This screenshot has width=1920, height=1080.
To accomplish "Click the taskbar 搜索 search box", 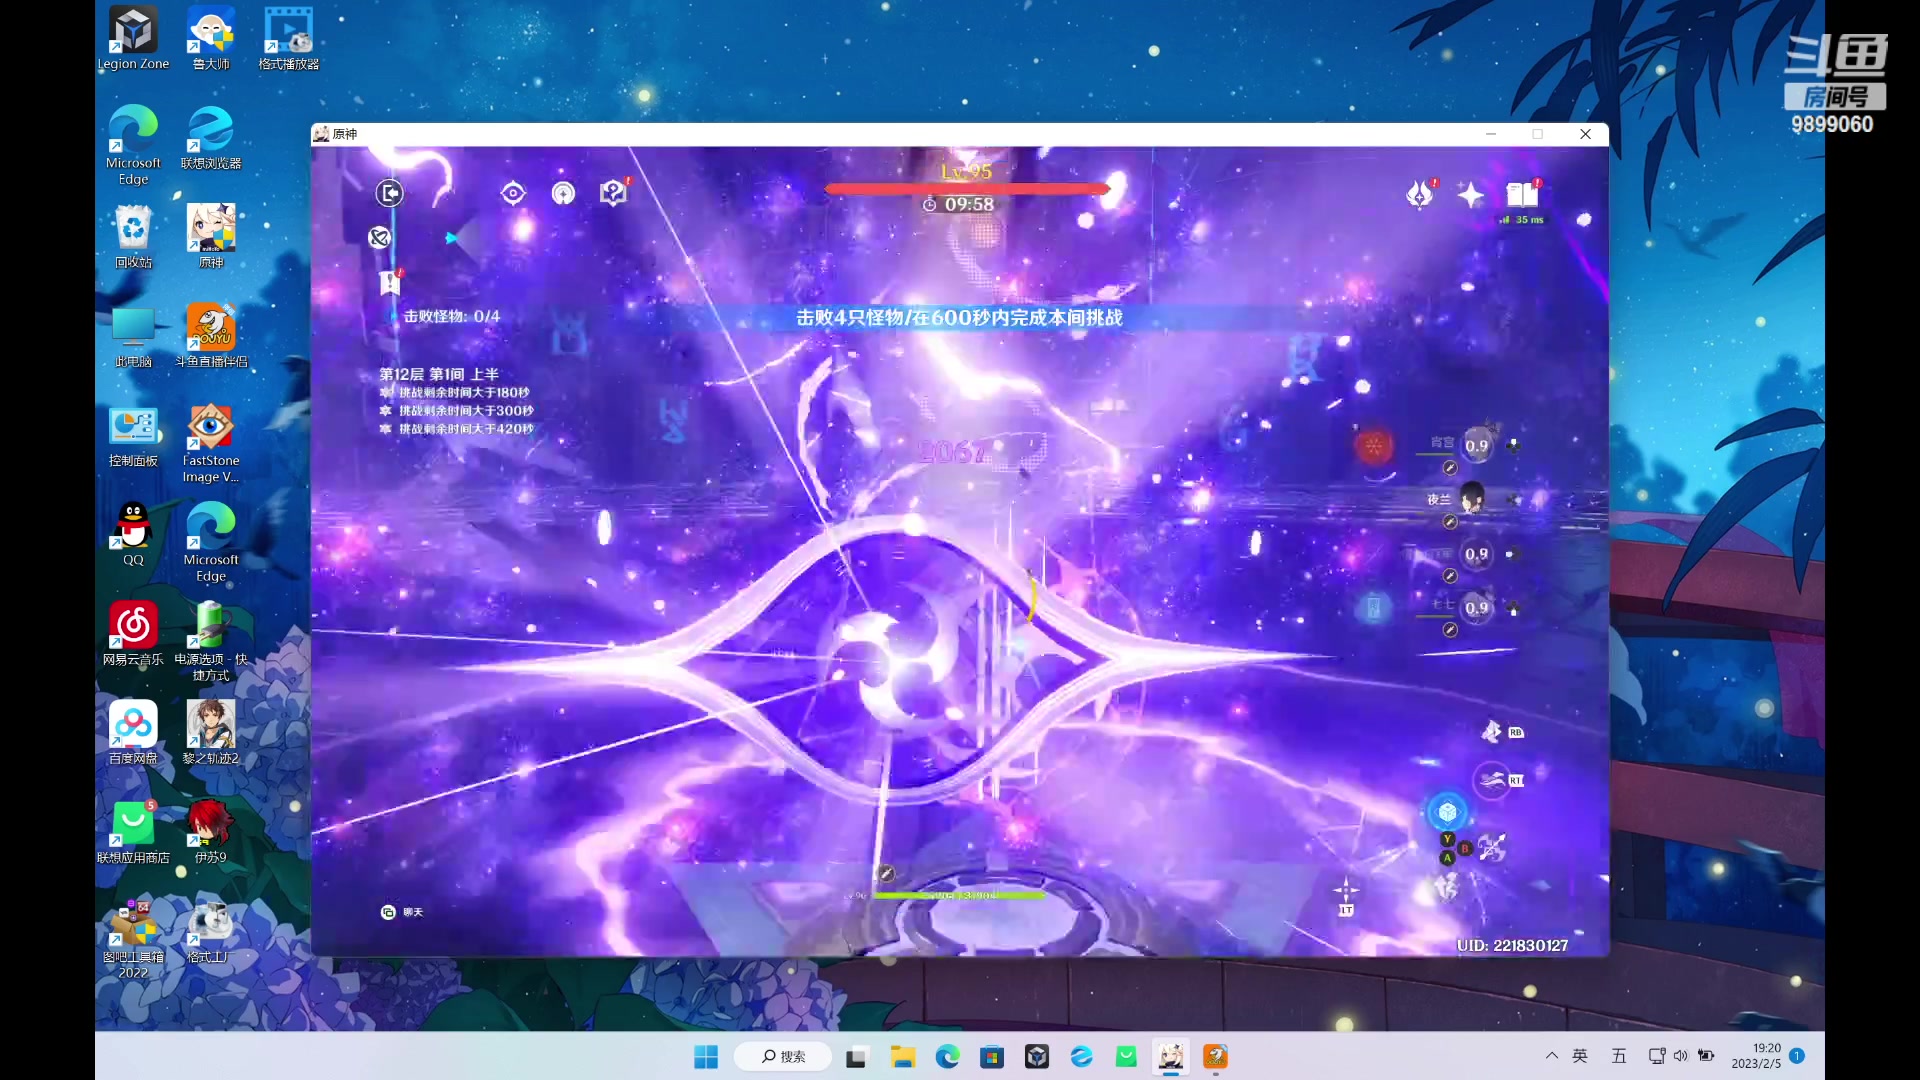I will click(x=783, y=1057).
